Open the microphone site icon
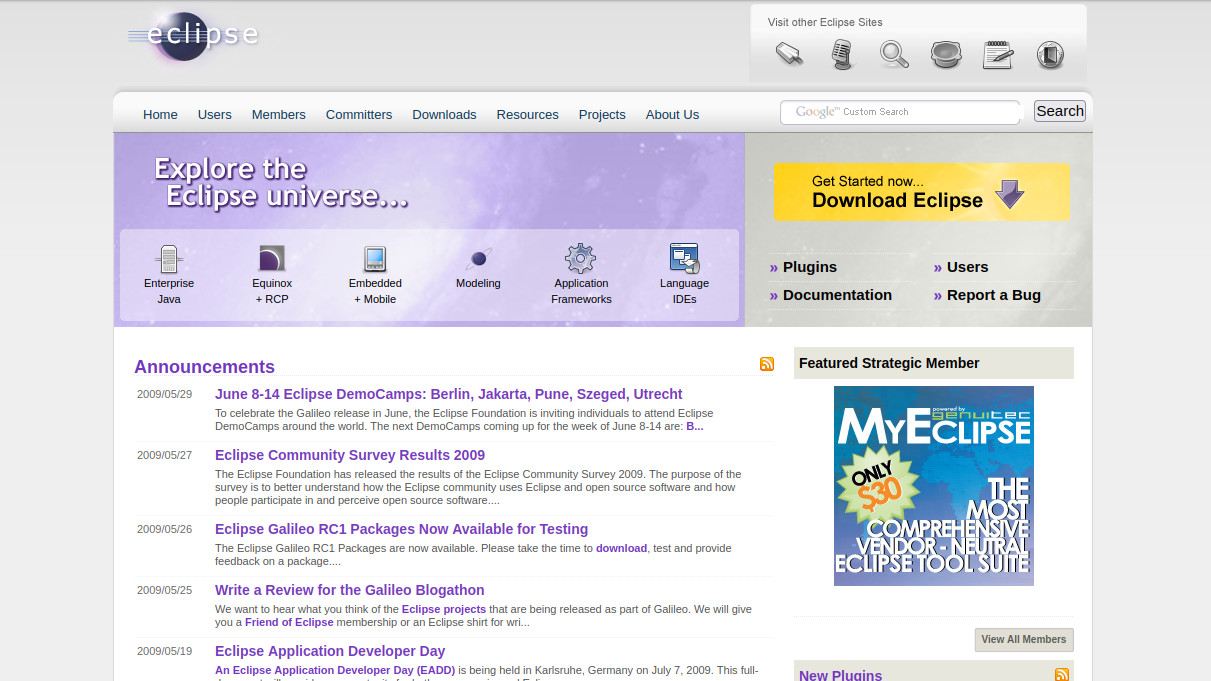Screen dimensions: 1211x681 coord(843,54)
